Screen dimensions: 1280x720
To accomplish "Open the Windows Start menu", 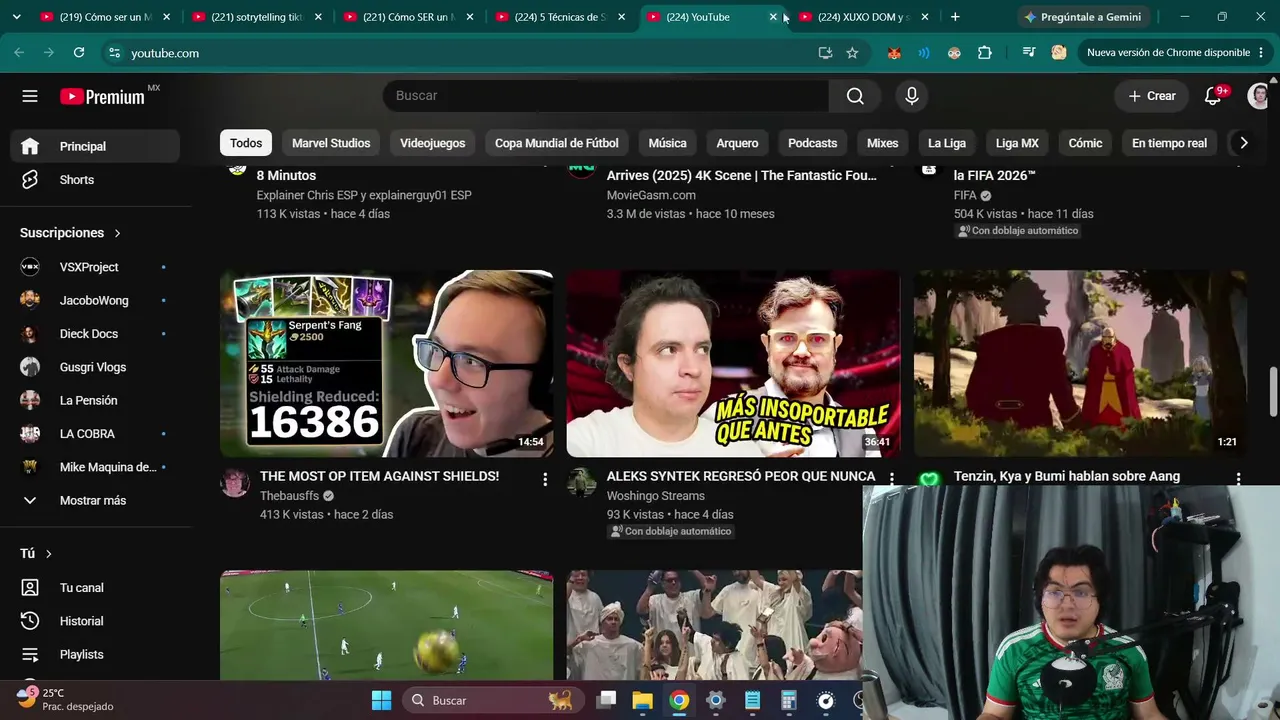I will [382, 700].
